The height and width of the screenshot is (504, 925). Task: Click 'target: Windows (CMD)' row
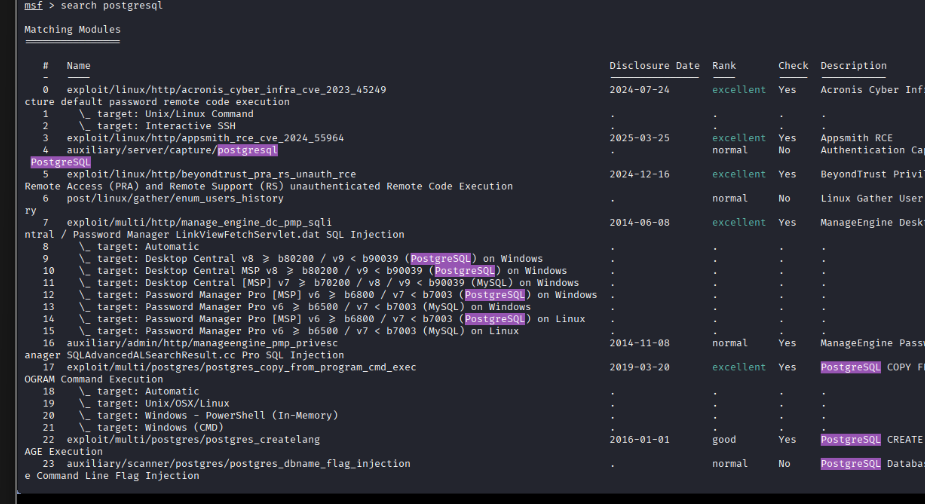point(151,428)
